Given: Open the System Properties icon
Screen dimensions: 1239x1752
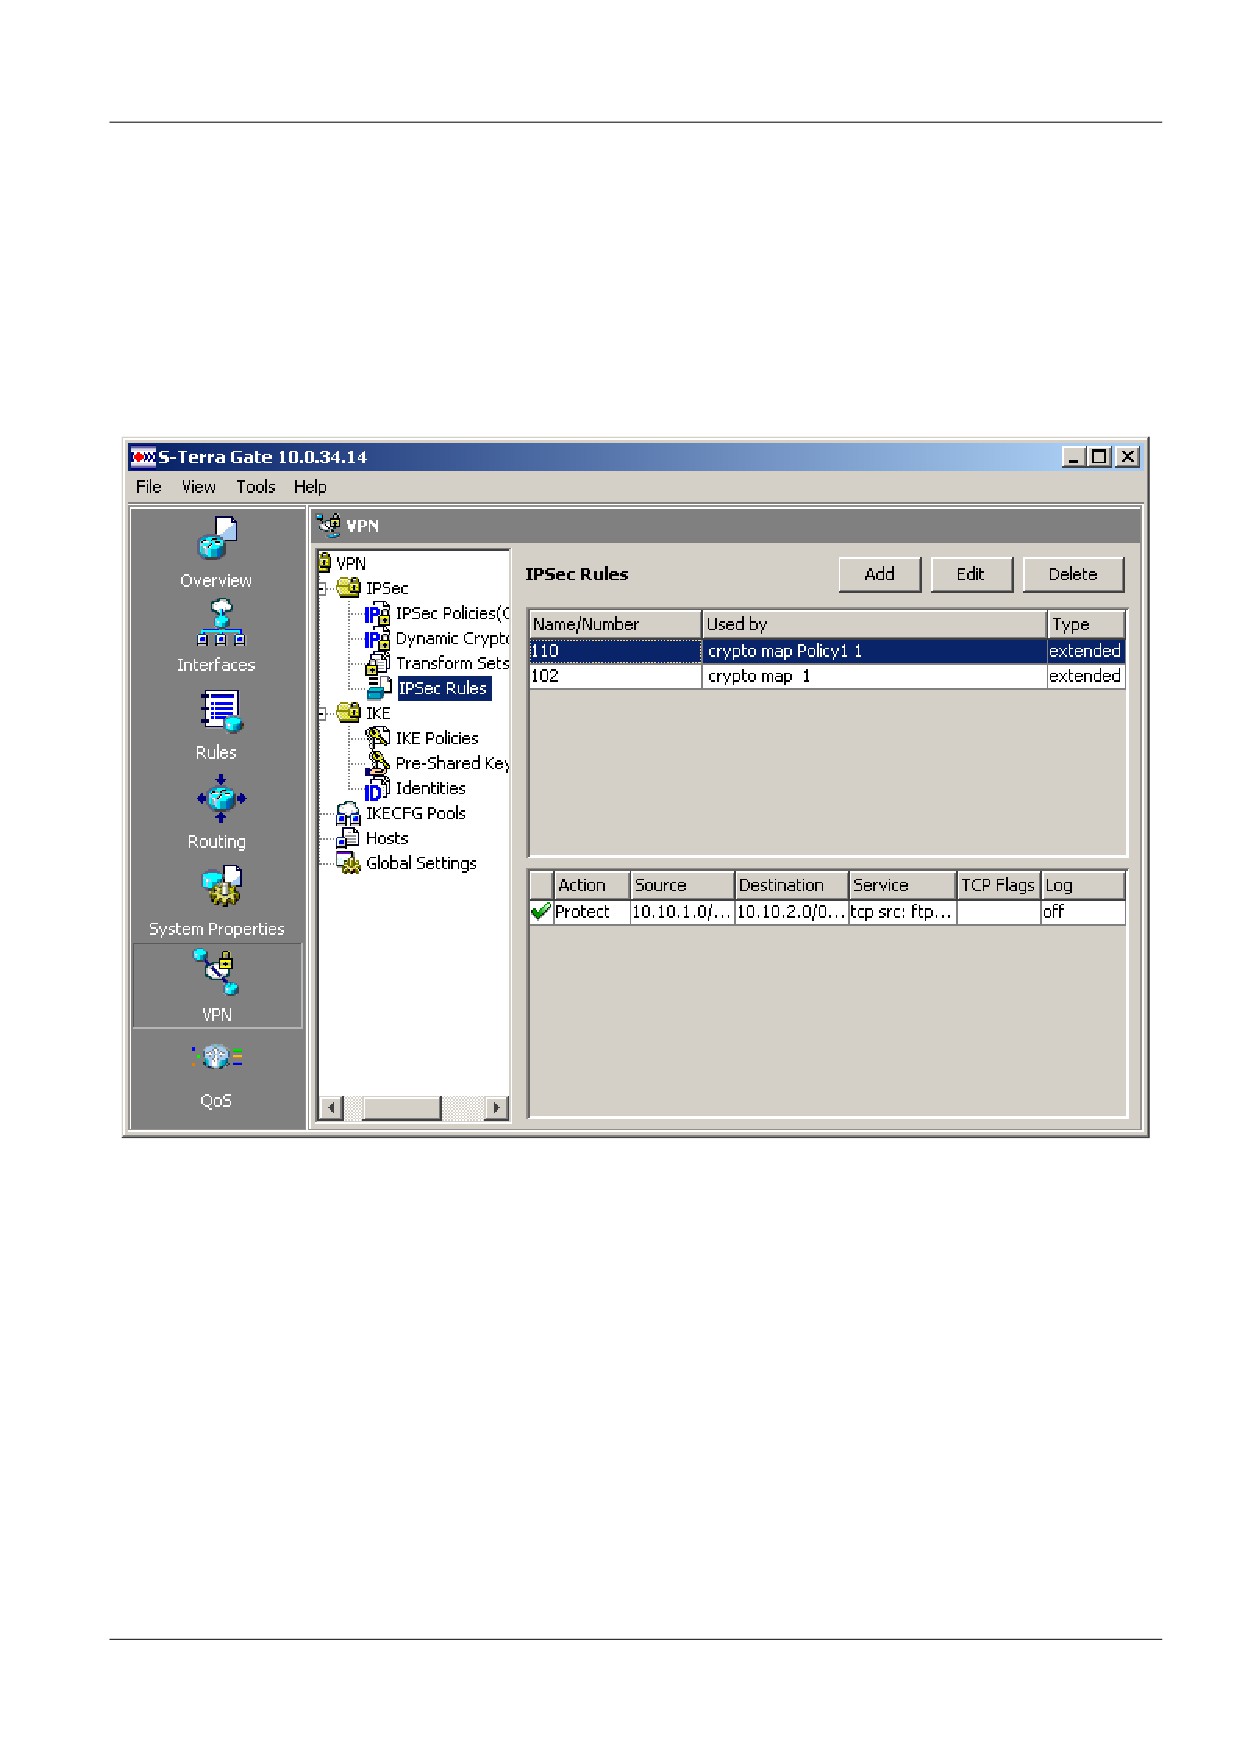Looking at the screenshot, I should [221, 886].
